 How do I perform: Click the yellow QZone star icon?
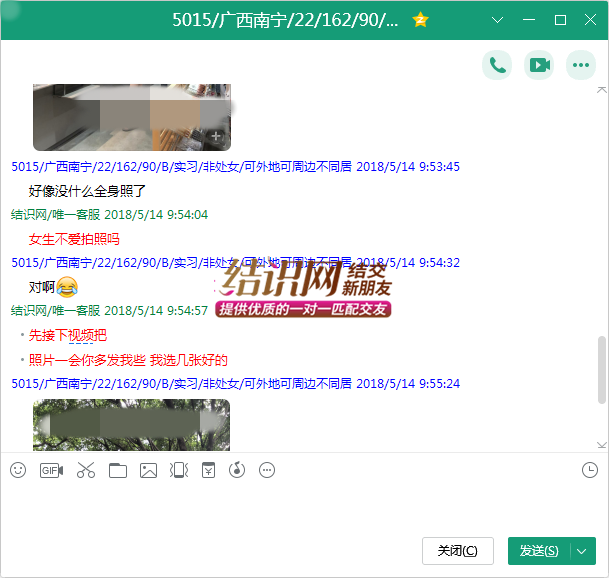(x=421, y=20)
